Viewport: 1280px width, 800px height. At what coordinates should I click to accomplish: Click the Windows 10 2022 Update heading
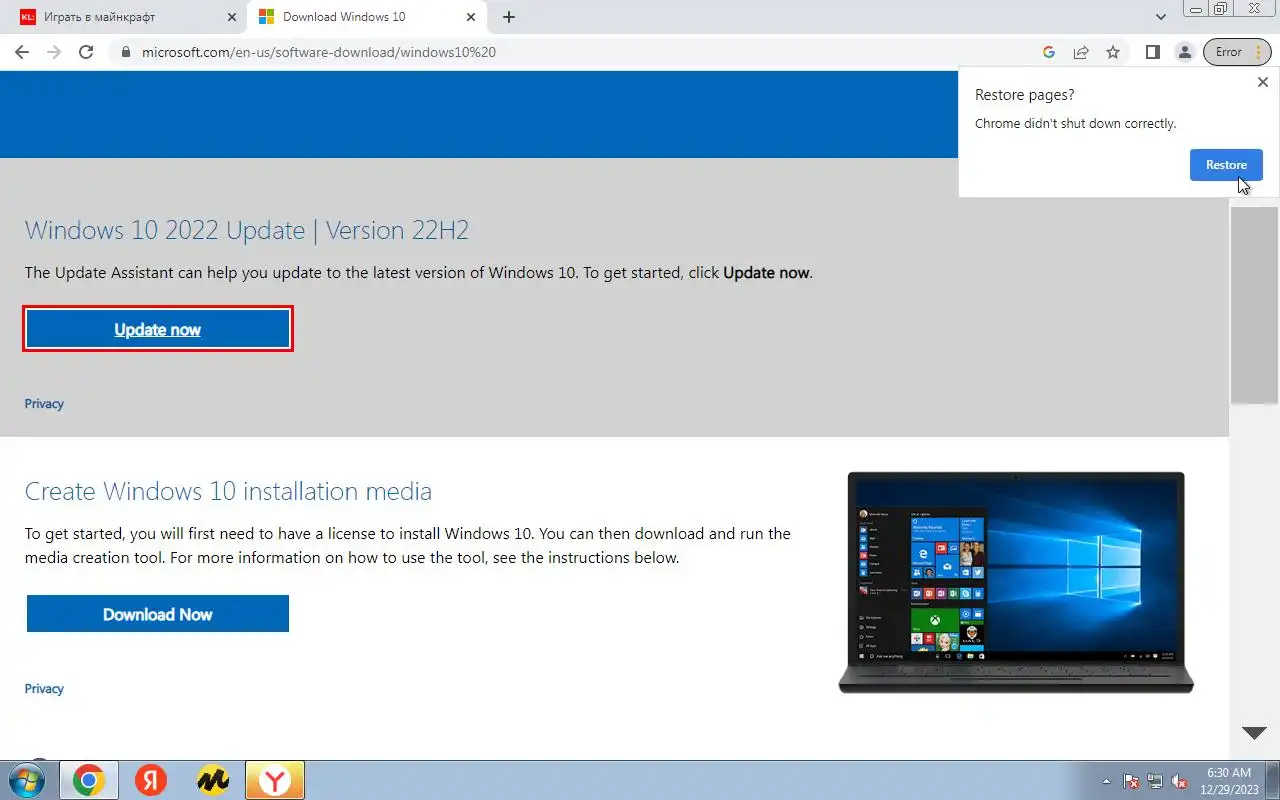(x=247, y=230)
